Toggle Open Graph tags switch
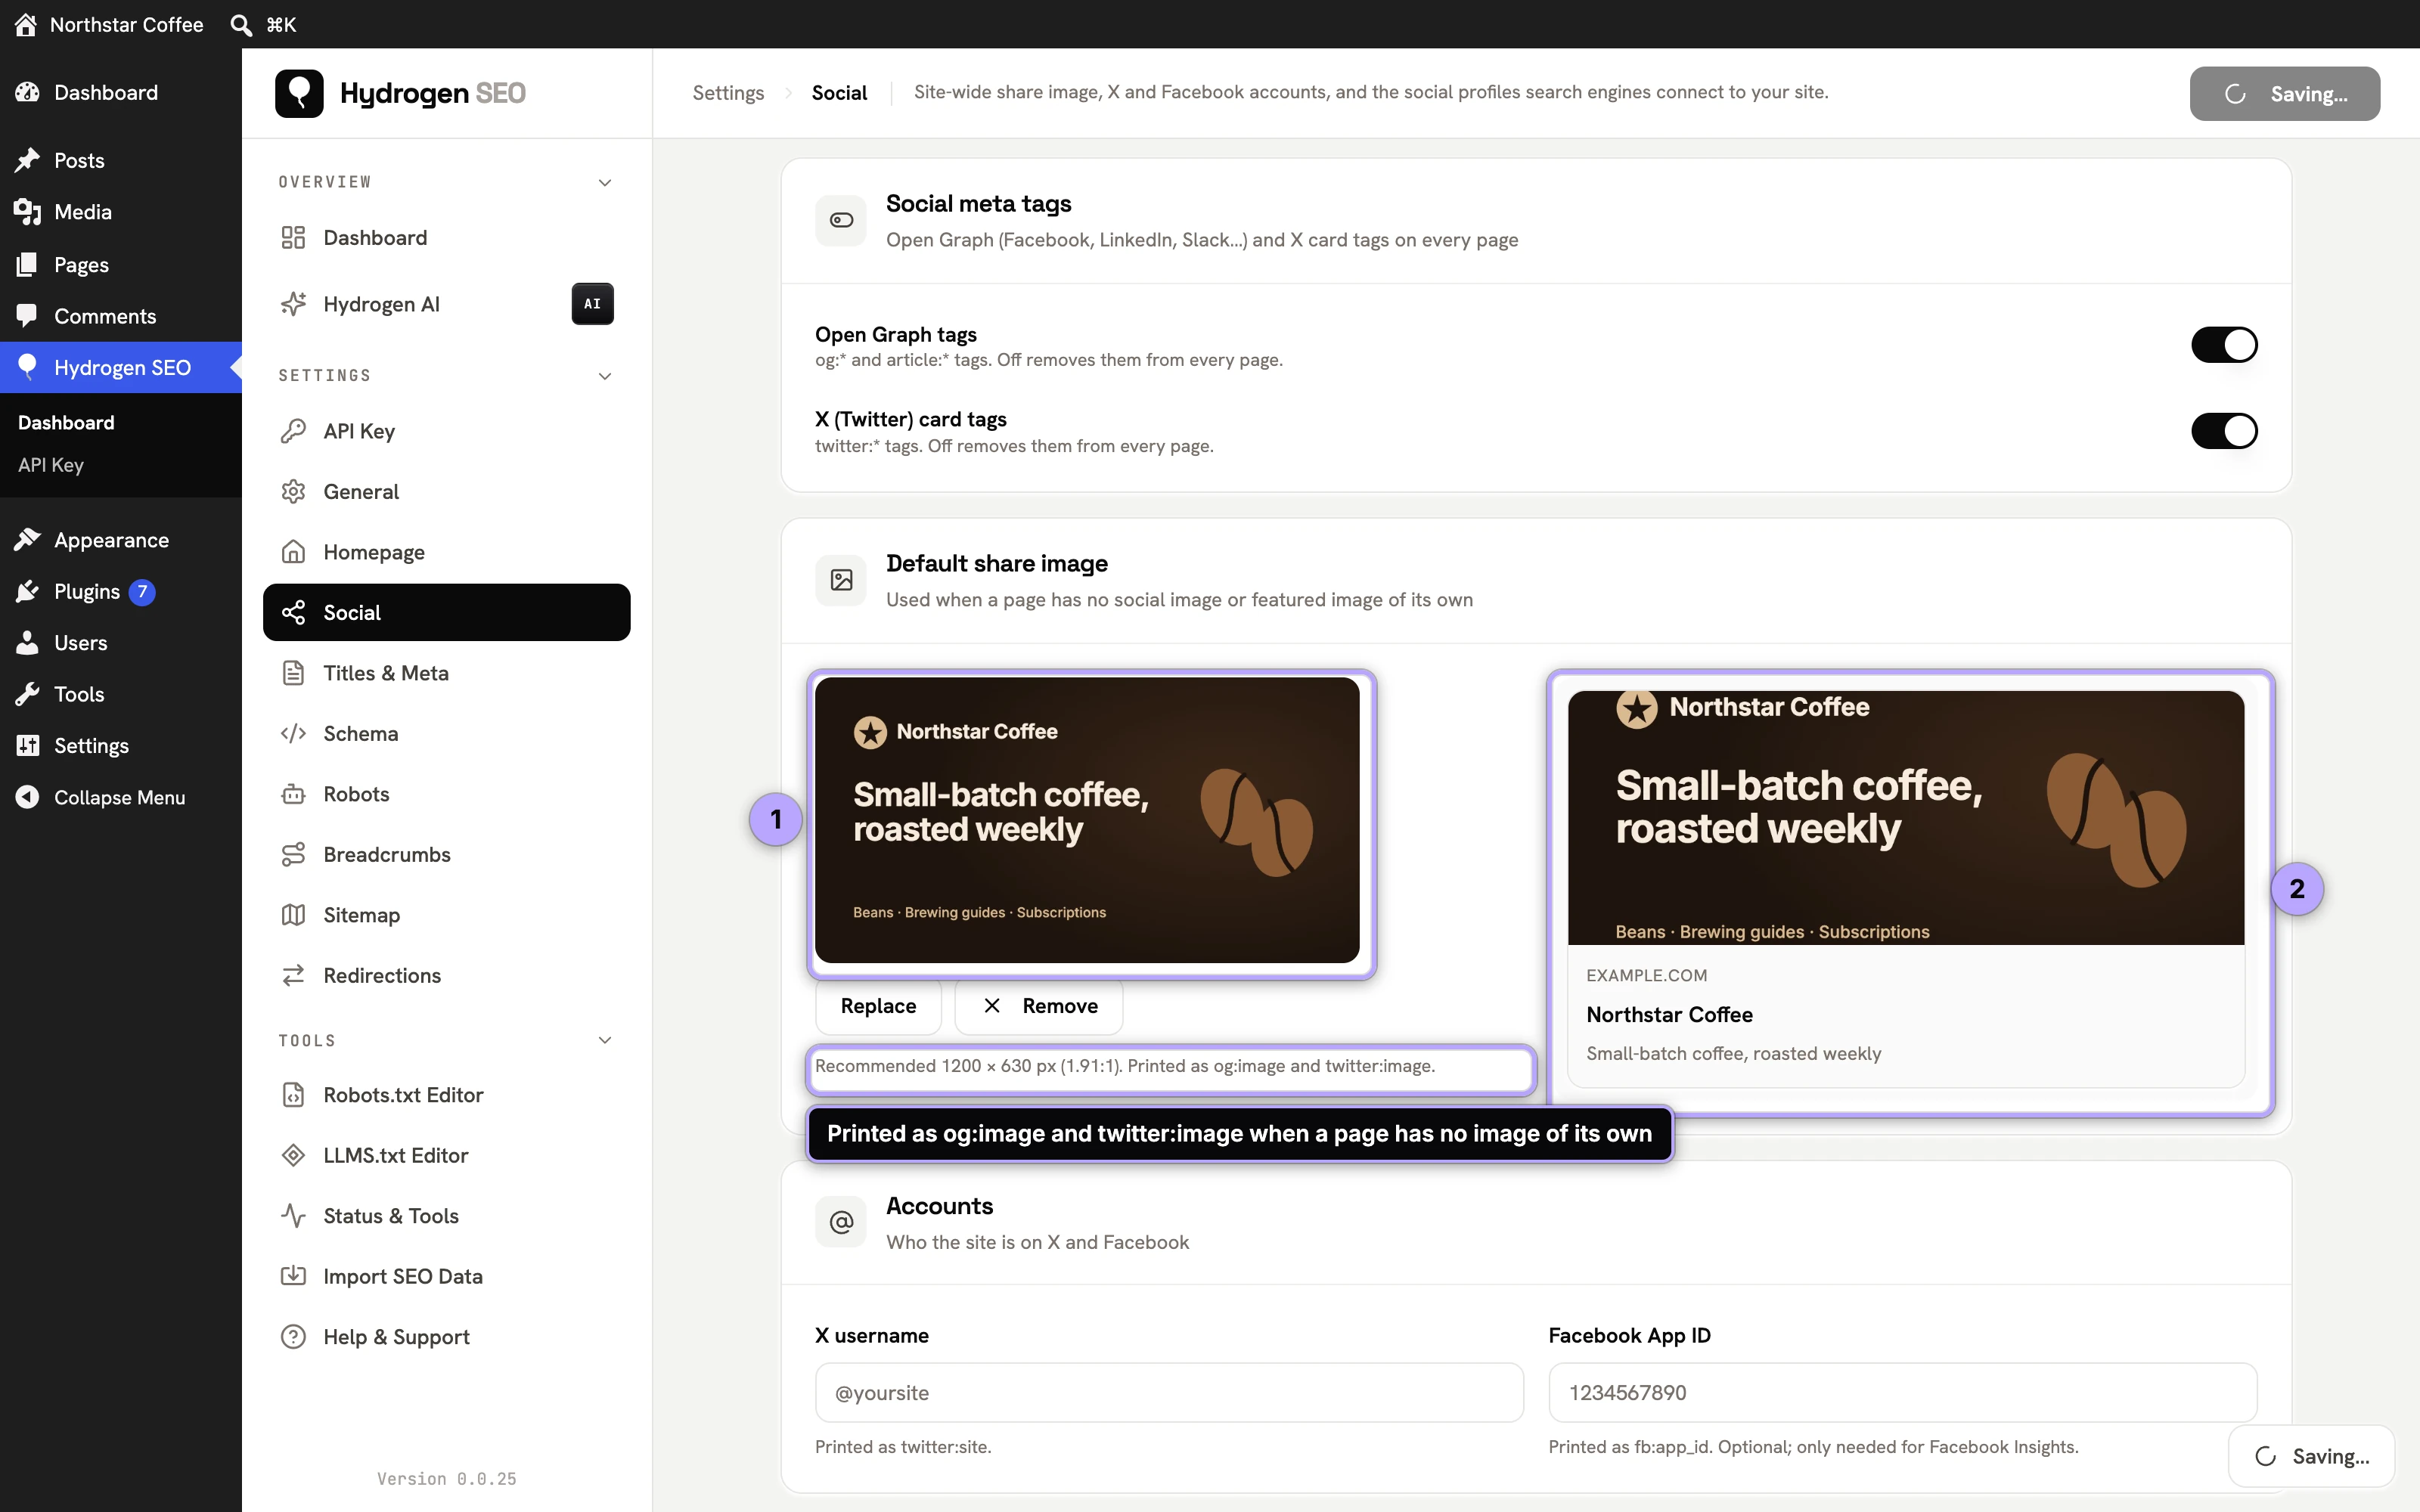This screenshot has height=1512, width=2420. click(2224, 345)
